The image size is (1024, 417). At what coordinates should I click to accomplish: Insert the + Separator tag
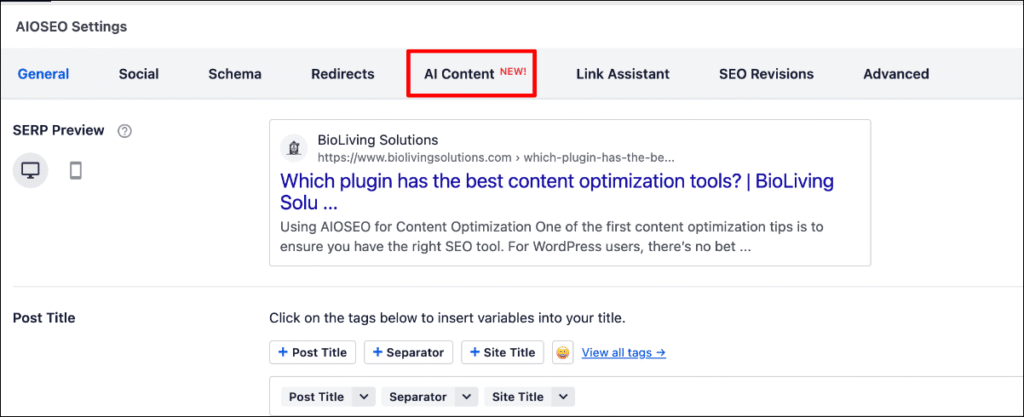(x=408, y=352)
